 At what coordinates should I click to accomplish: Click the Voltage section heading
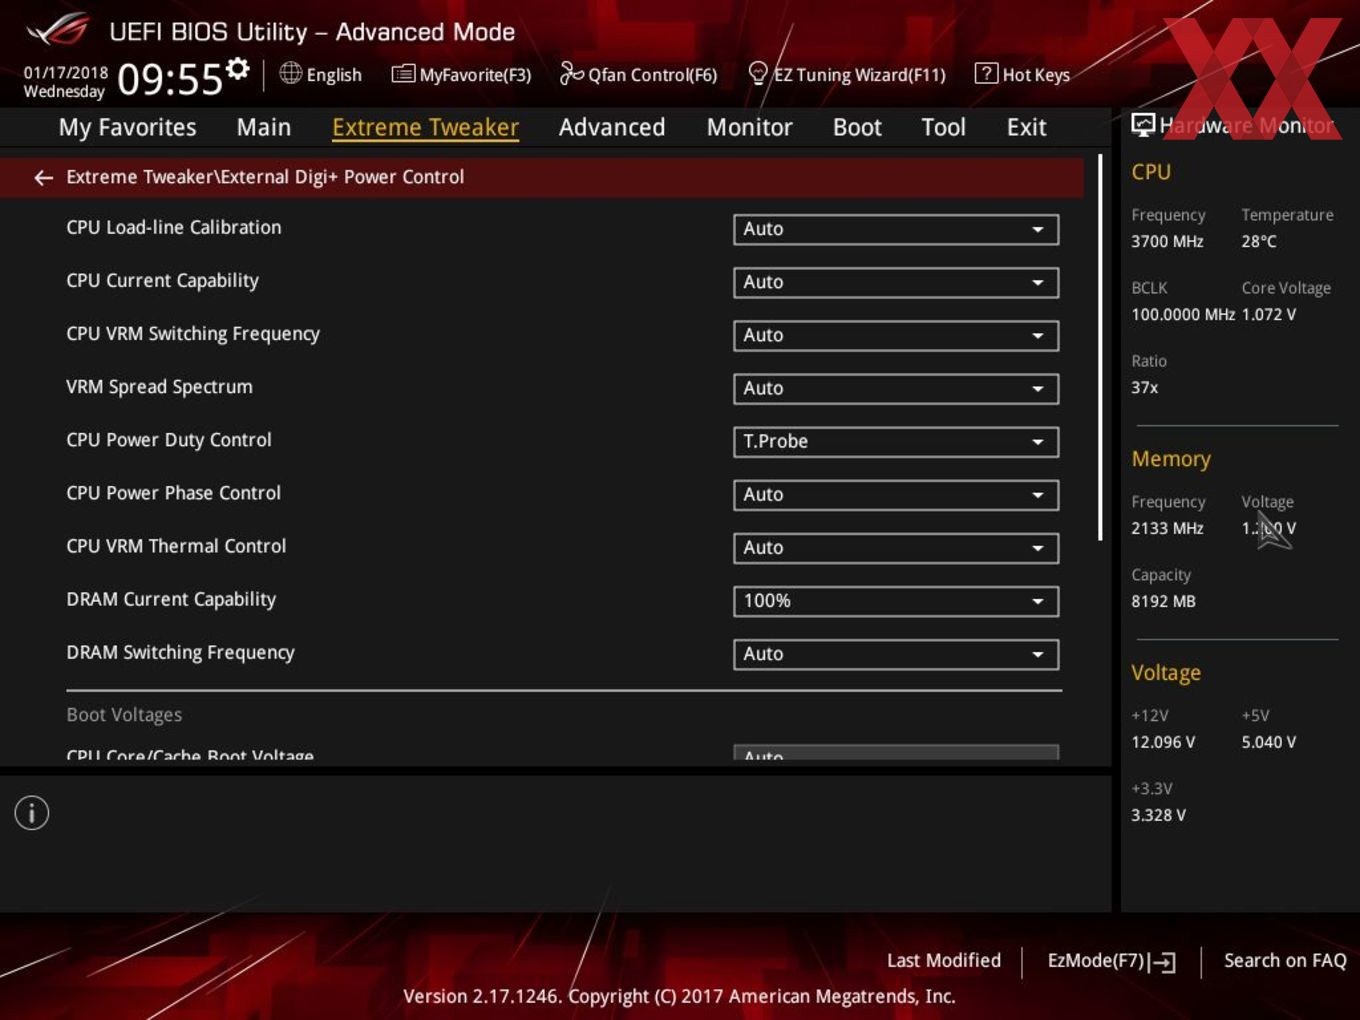pyautogui.click(x=1166, y=673)
